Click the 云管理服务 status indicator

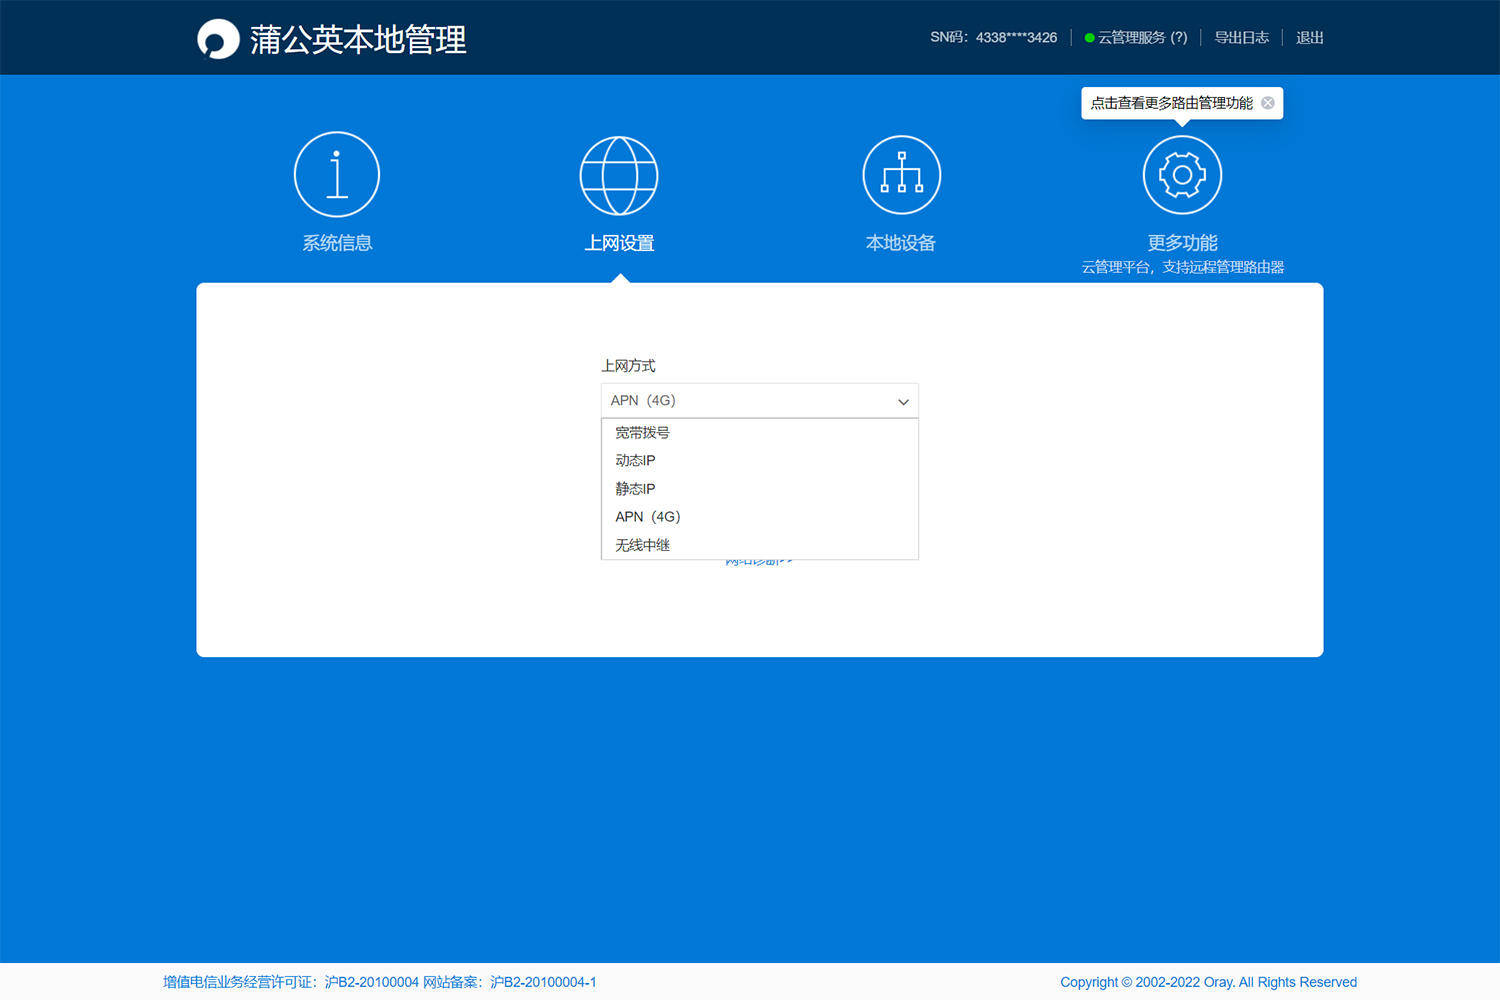point(1136,38)
